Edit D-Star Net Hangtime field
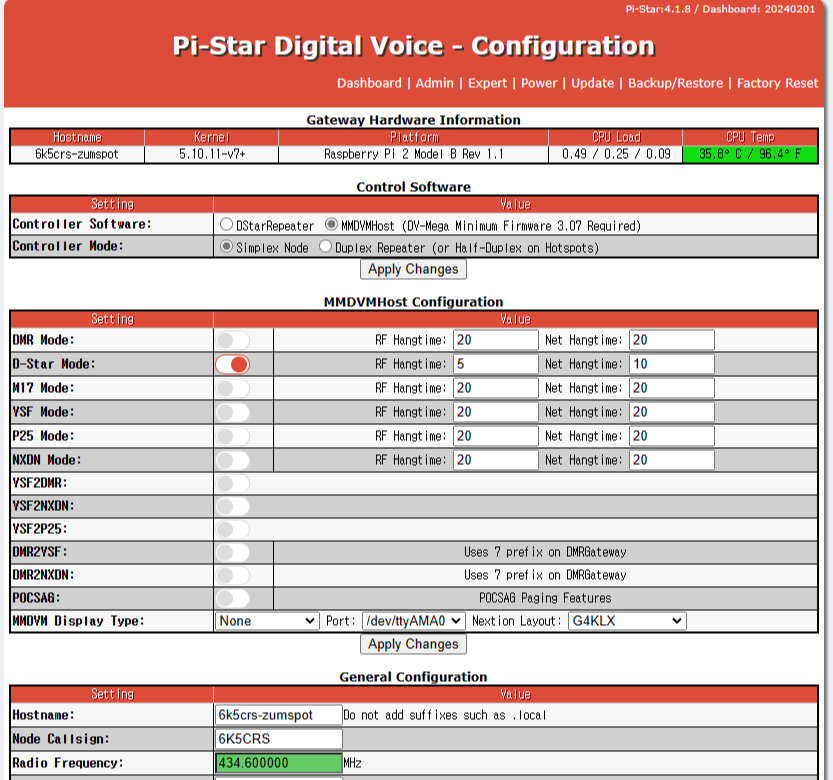Viewport: 833px width, 780px height. pyautogui.click(x=672, y=364)
